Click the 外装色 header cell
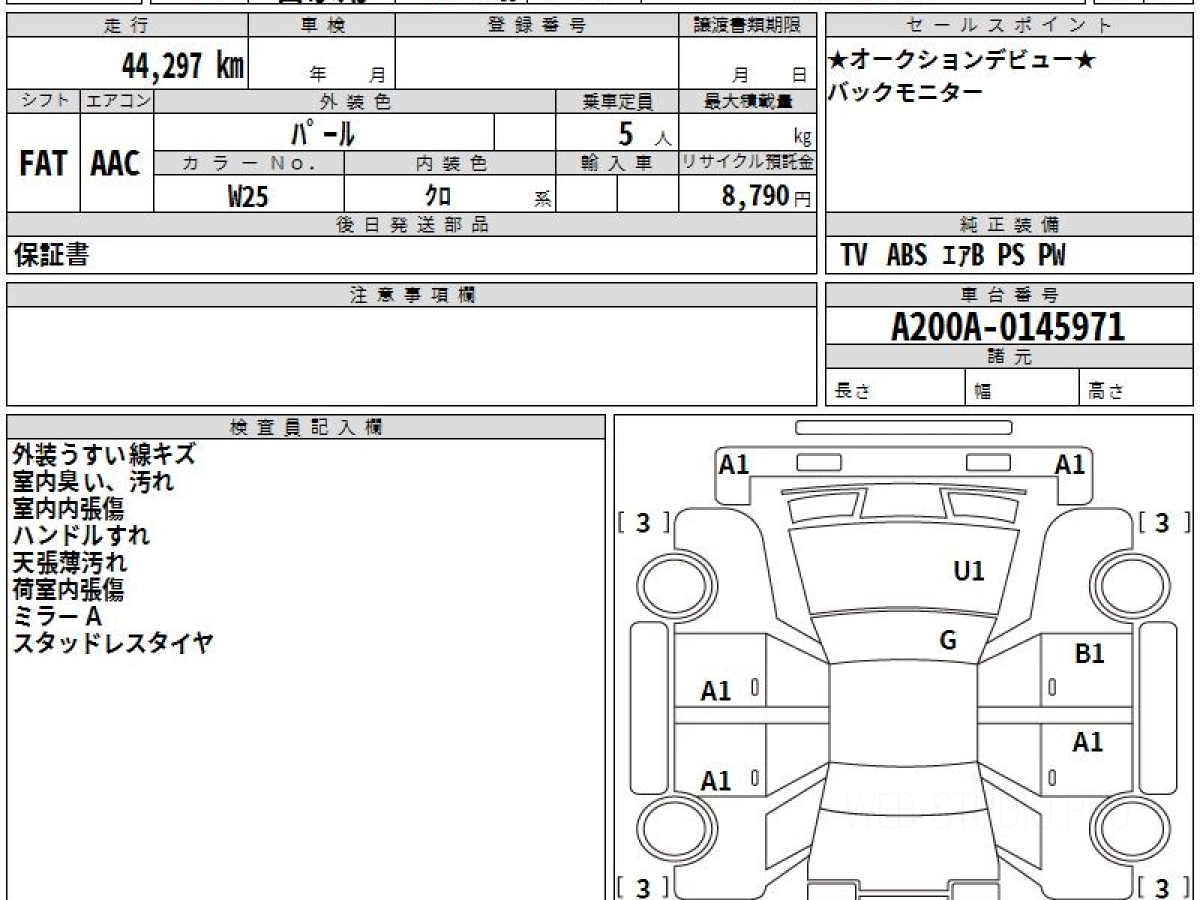1200x900 pixels. pyautogui.click(x=355, y=101)
